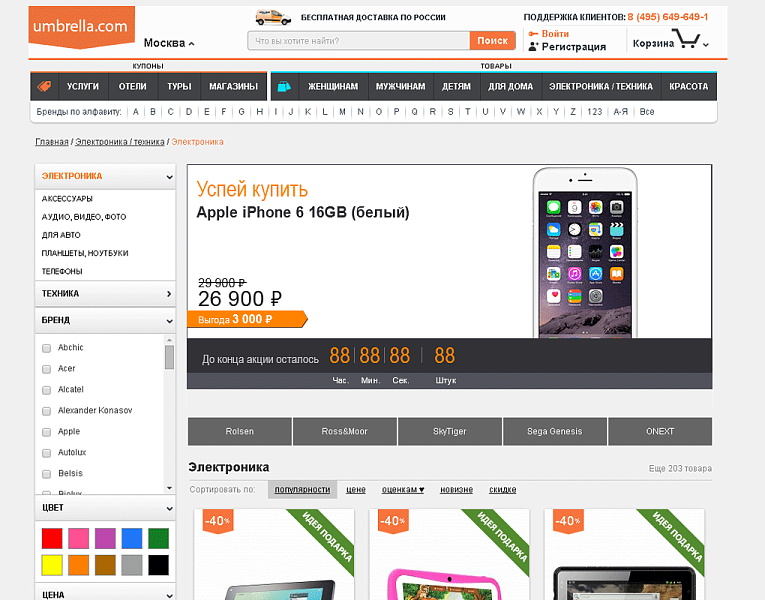This screenshot has width=765, height=600.
Task: Click the orange coupon tag icon
Action: (x=44, y=86)
